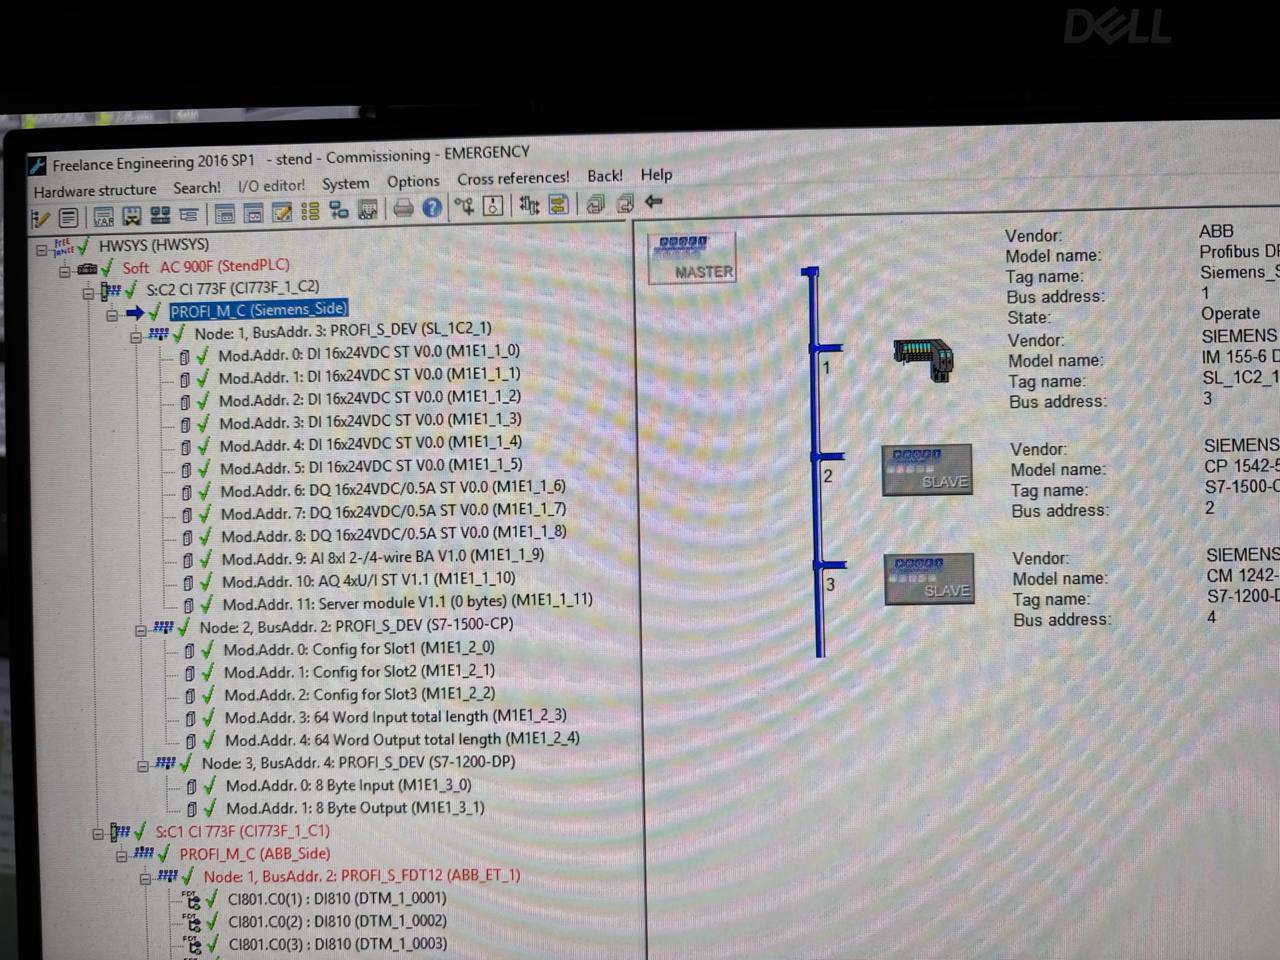
Task: Select Mod.Addr. 3: 64 Word Input total length
Action: click(x=396, y=717)
